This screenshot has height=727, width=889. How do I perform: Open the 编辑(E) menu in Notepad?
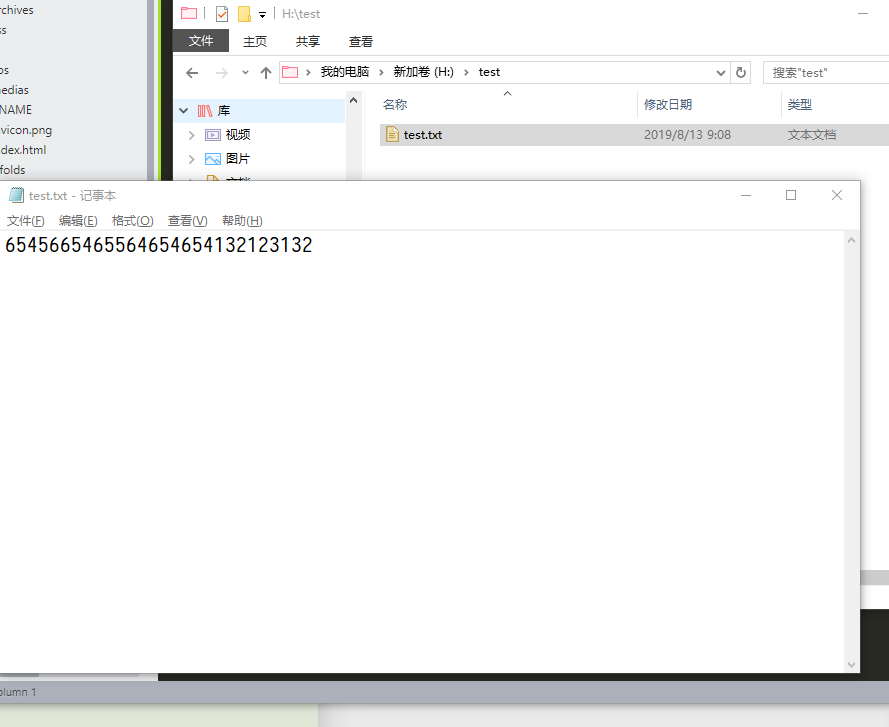[78, 221]
